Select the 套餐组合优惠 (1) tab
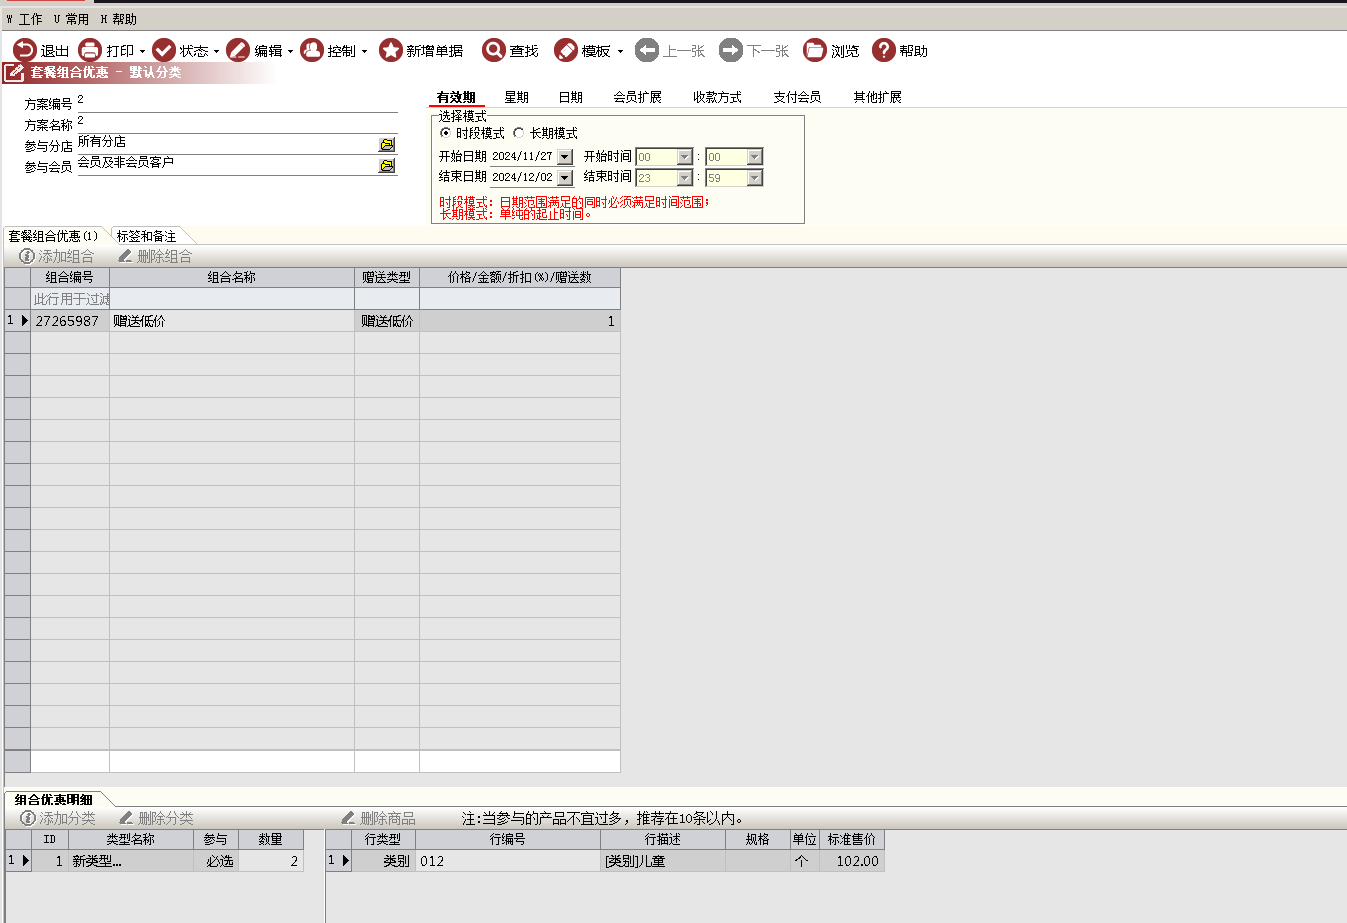This screenshot has height=923, width=1347. point(53,236)
